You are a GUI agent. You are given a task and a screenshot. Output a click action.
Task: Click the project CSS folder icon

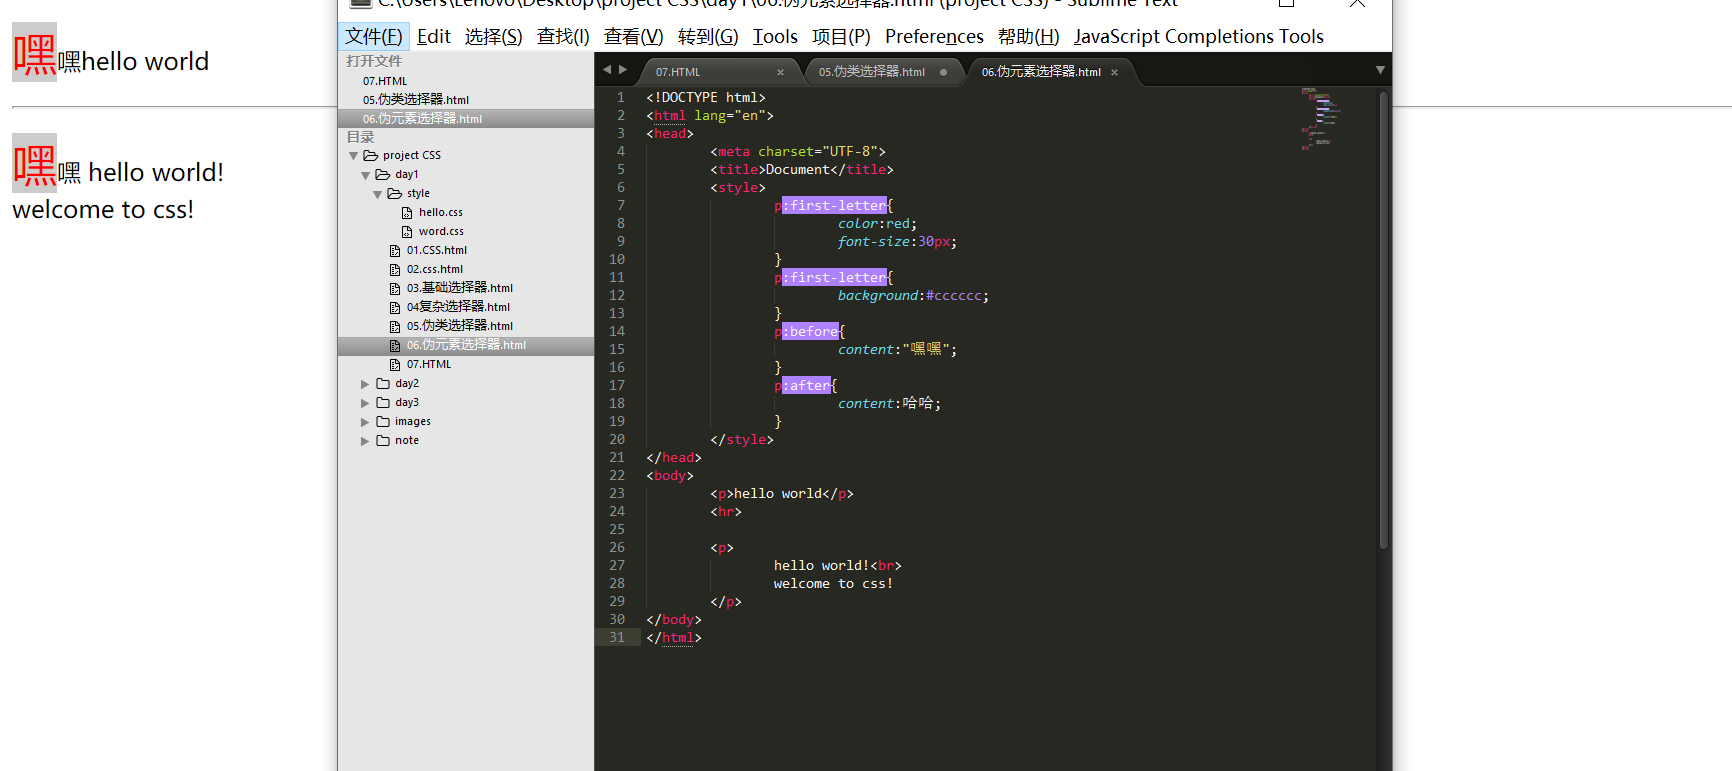[371, 156]
